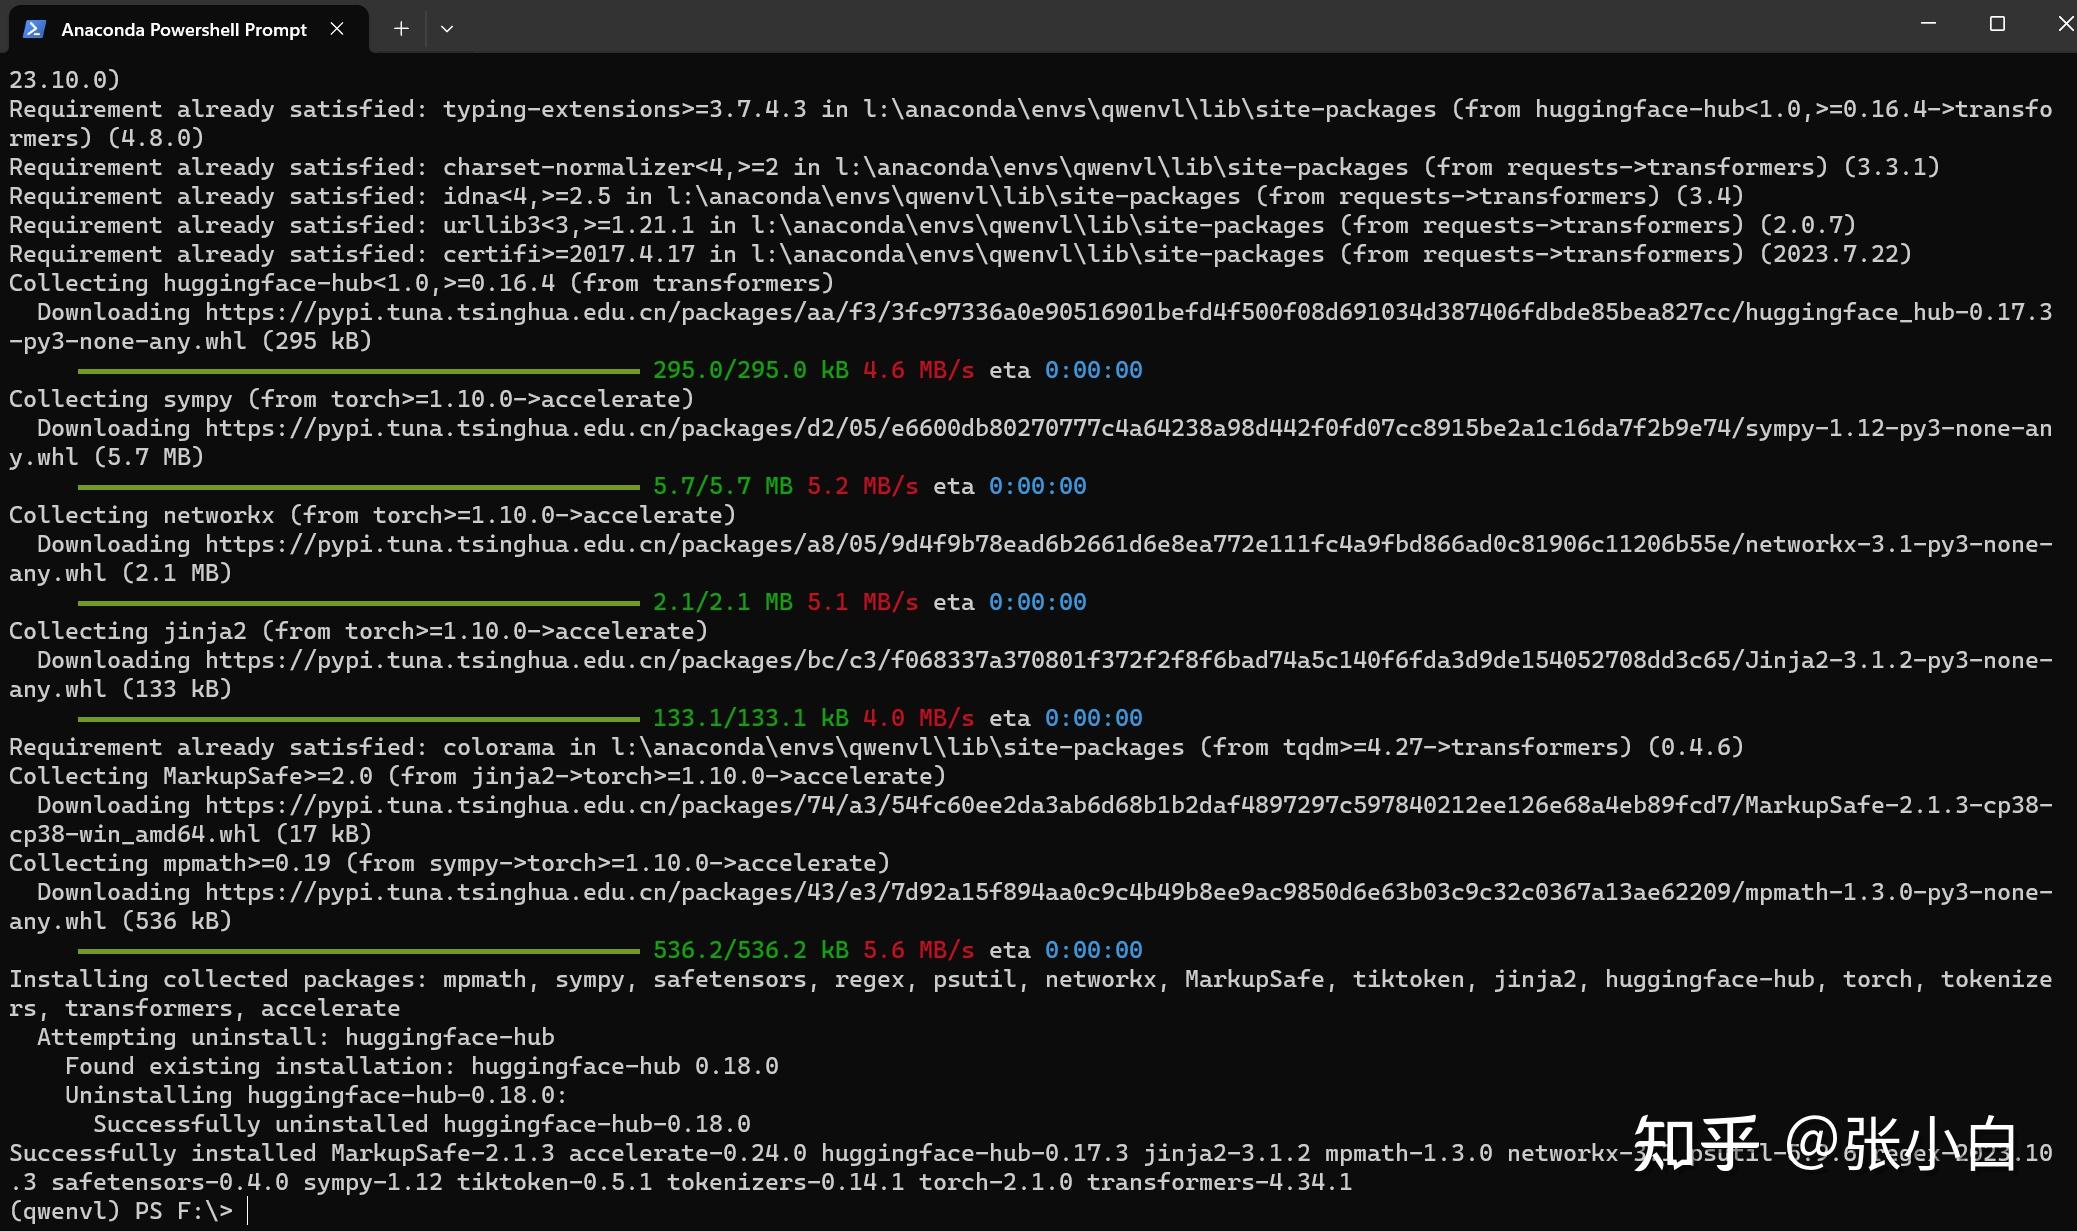Click the idna requirement satisfied line
Viewport: 2077px width, 1231px height.
[x=876, y=197]
